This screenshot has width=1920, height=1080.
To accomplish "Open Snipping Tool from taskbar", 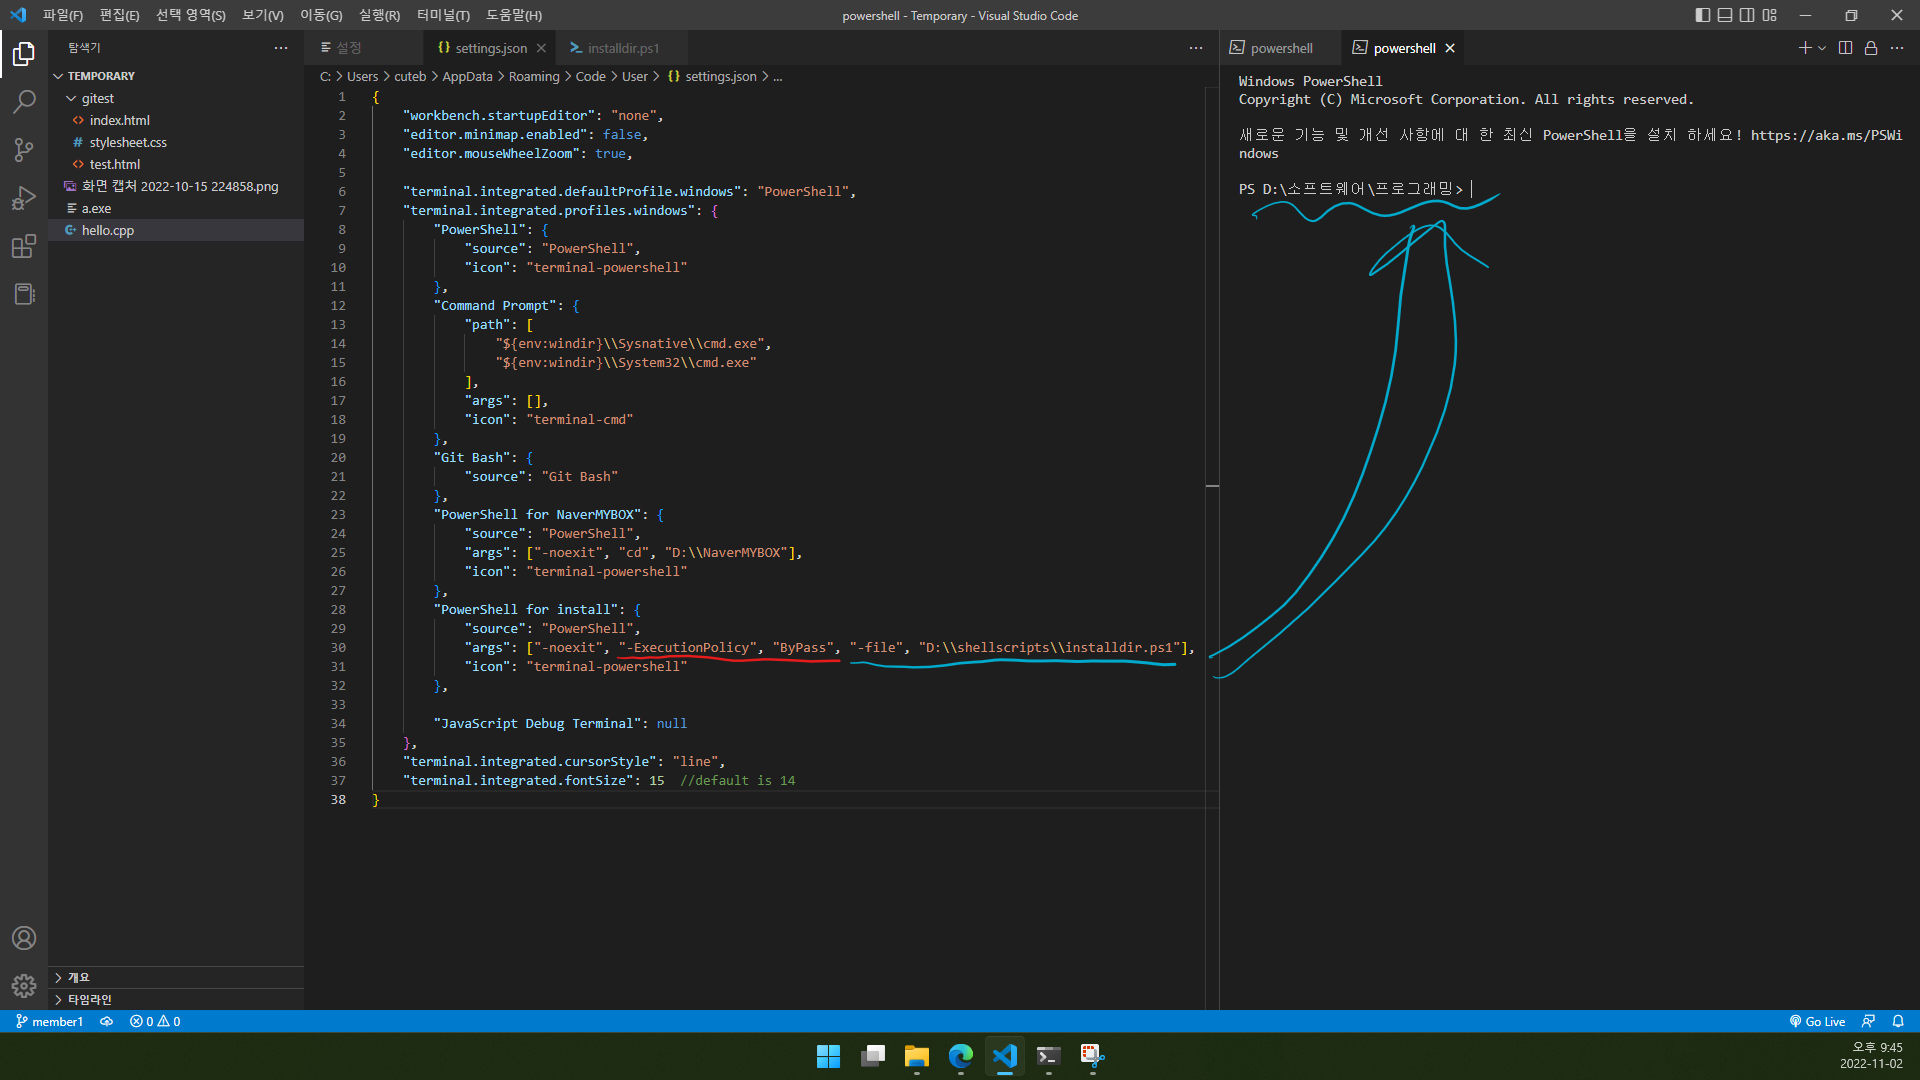I will tap(1092, 1056).
